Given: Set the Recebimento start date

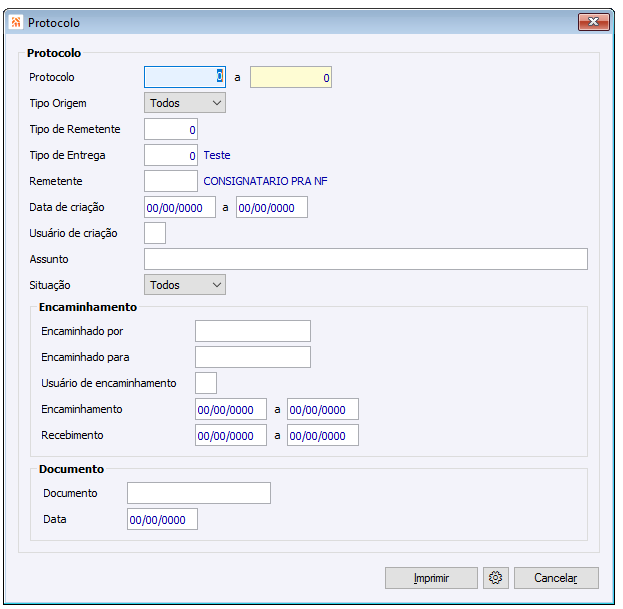Looking at the screenshot, I should [x=231, y=435].
